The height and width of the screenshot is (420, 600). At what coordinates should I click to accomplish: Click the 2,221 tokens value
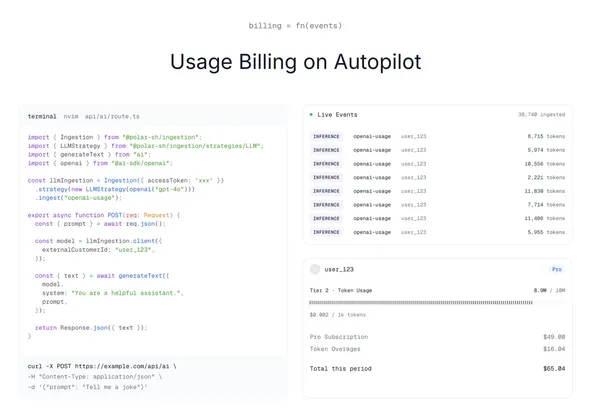tap(546, 177)
